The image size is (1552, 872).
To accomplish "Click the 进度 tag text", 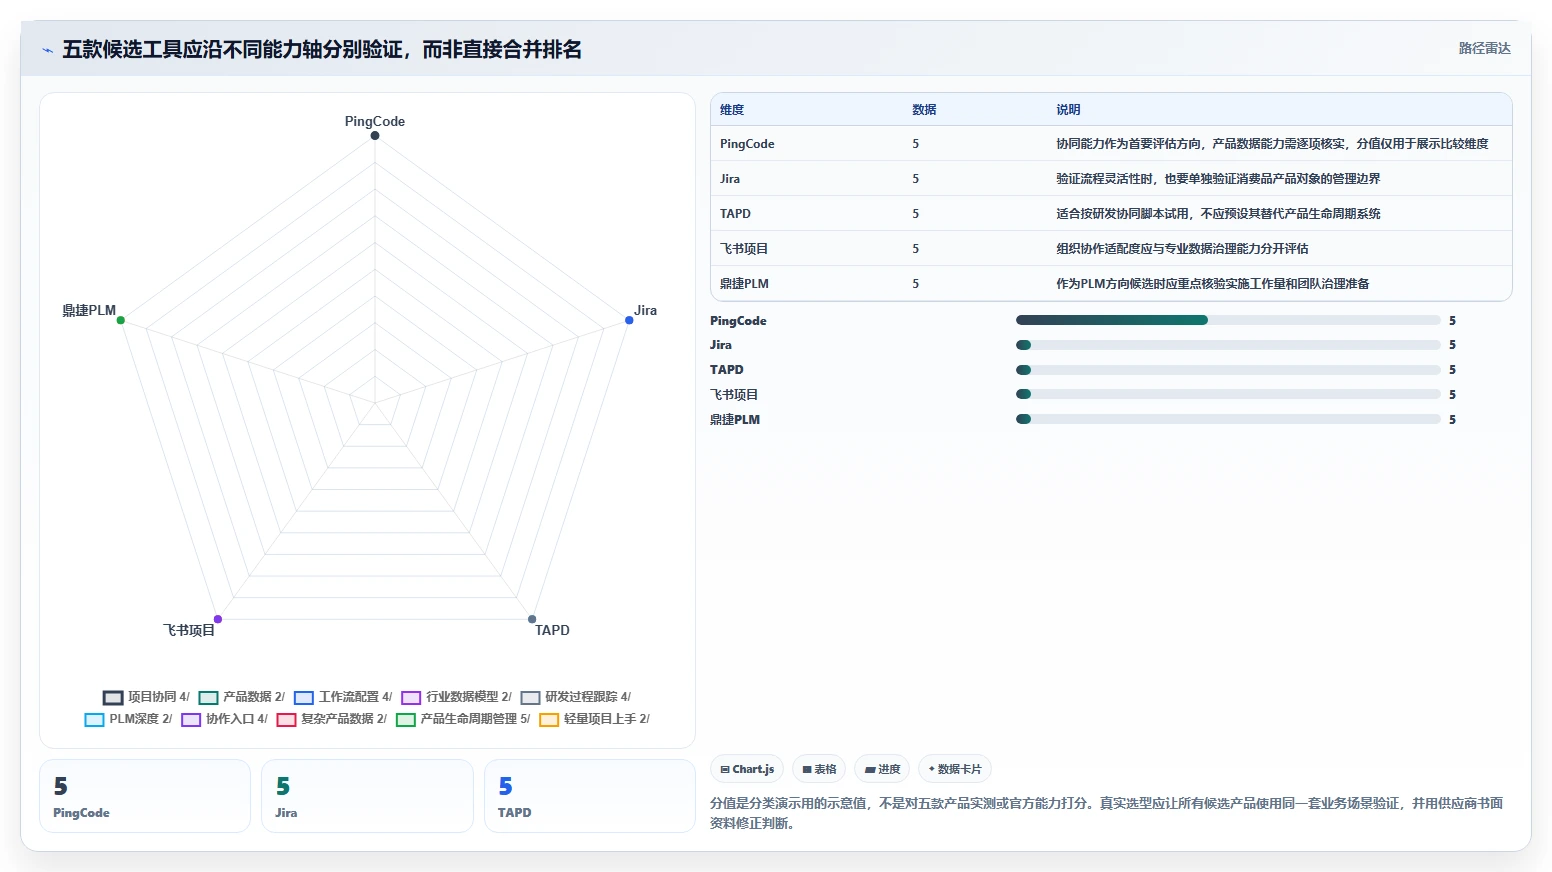I will (889, 769).
